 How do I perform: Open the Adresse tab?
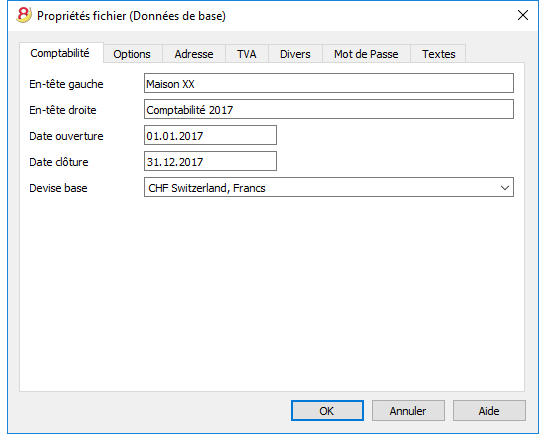[x=194, y=54]
